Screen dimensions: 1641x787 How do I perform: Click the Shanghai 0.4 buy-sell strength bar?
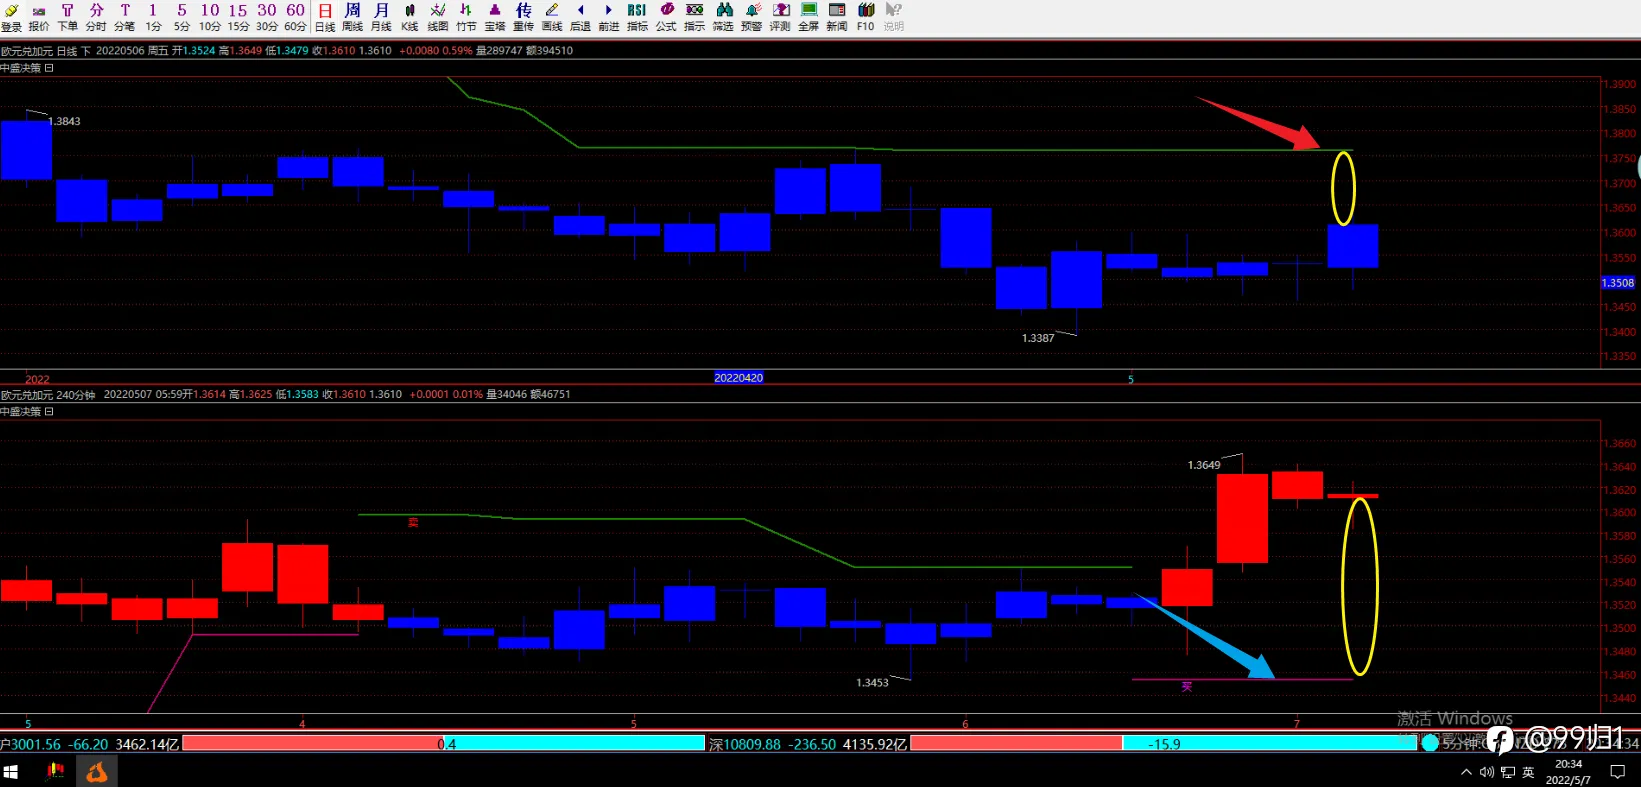click(x=444, y=744)
